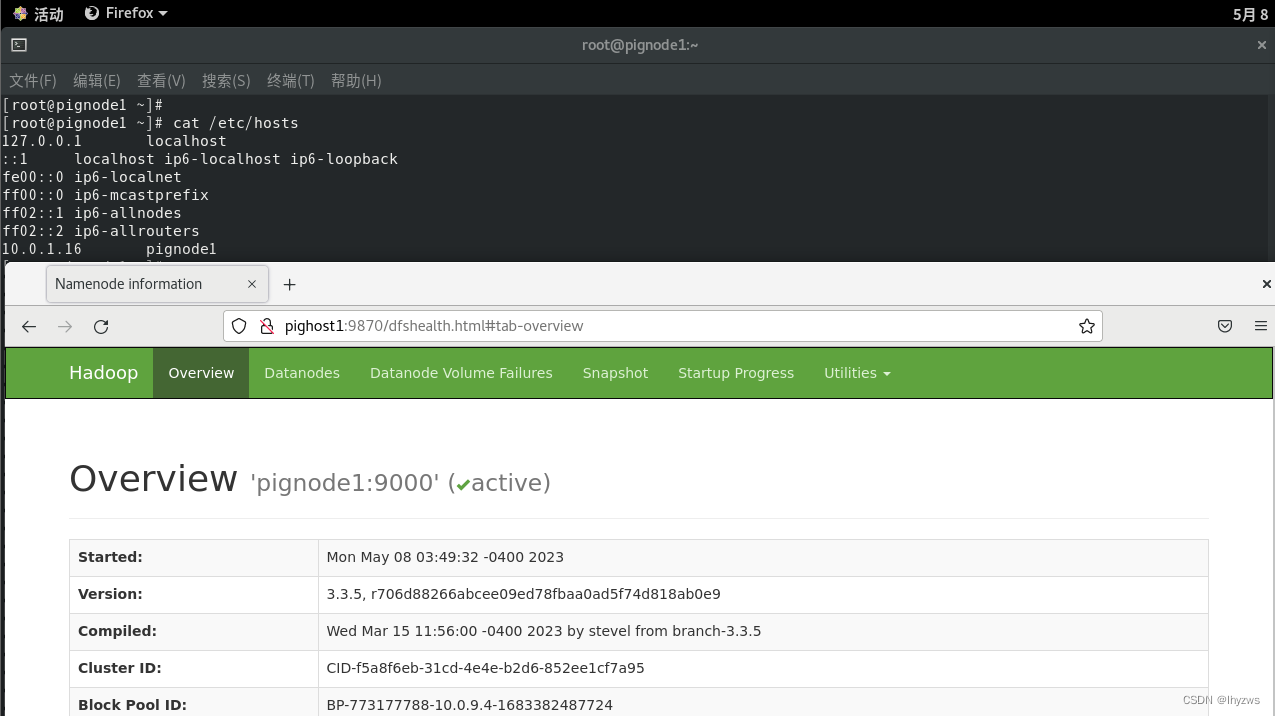This screenshot has width=1275, height=716.
Task: Click the '10.0.1.16 pignode1' hosts line
Action: click(x=109, y=249)
